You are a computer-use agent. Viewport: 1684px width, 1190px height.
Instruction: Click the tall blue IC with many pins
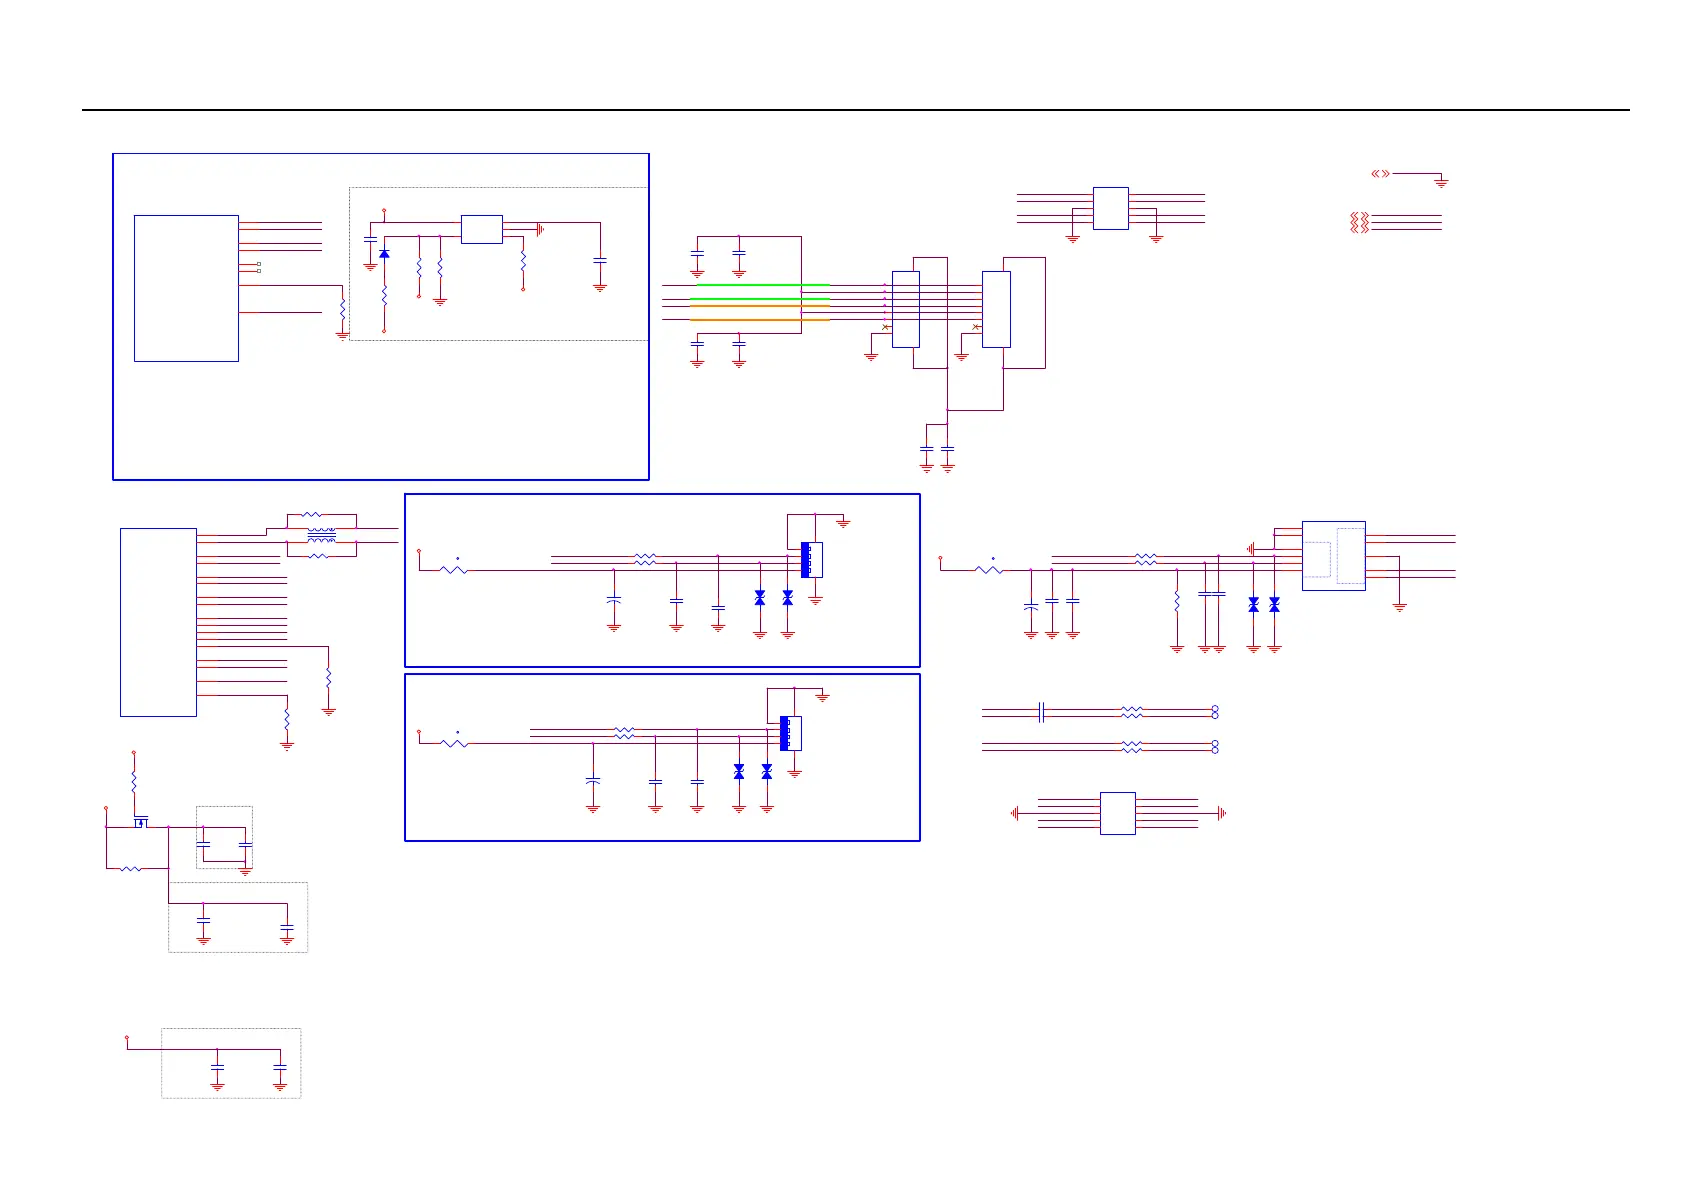click(158, 622)
